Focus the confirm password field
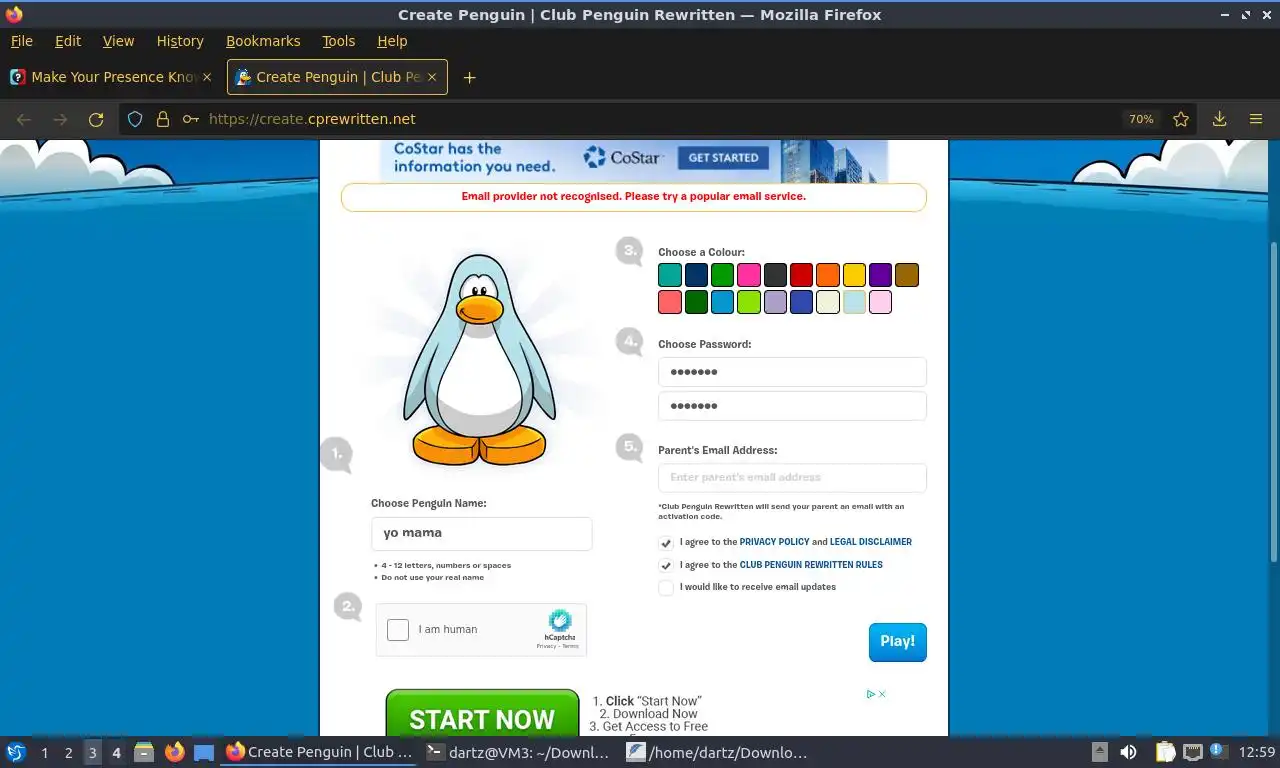The height and width of the screenshot is (768, 1280). point(792,406)
